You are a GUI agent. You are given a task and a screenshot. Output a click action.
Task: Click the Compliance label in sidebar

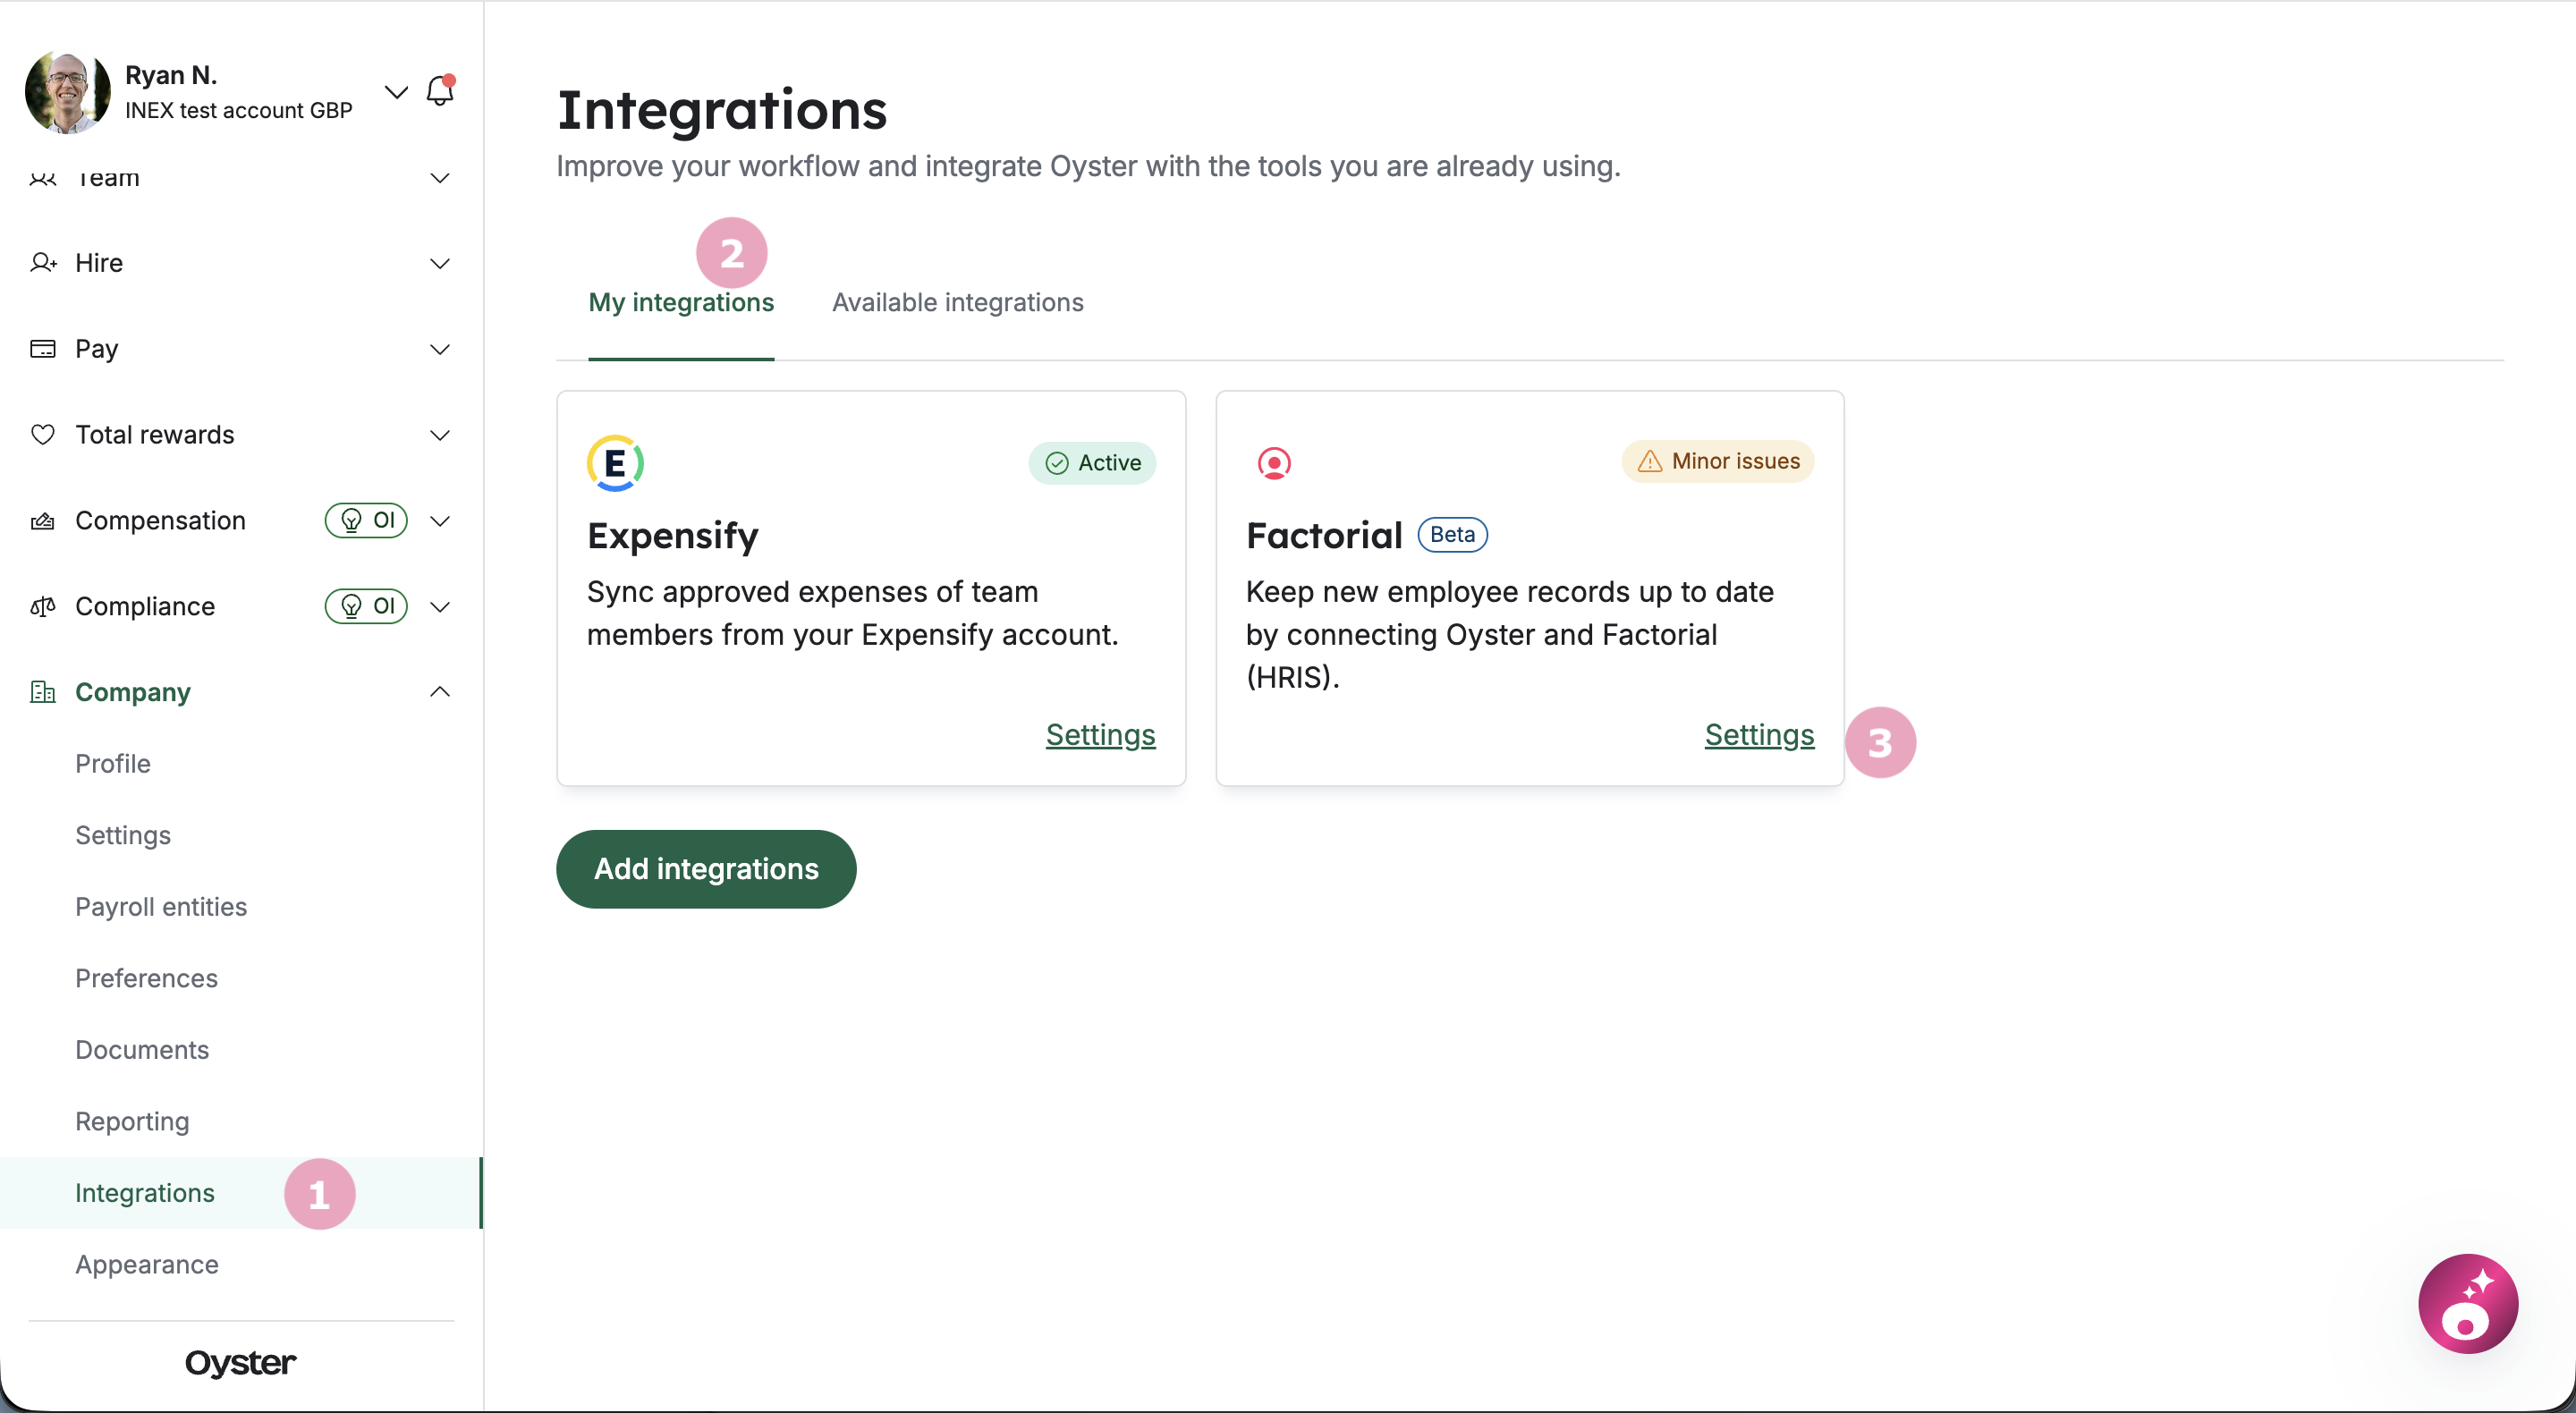145,607
